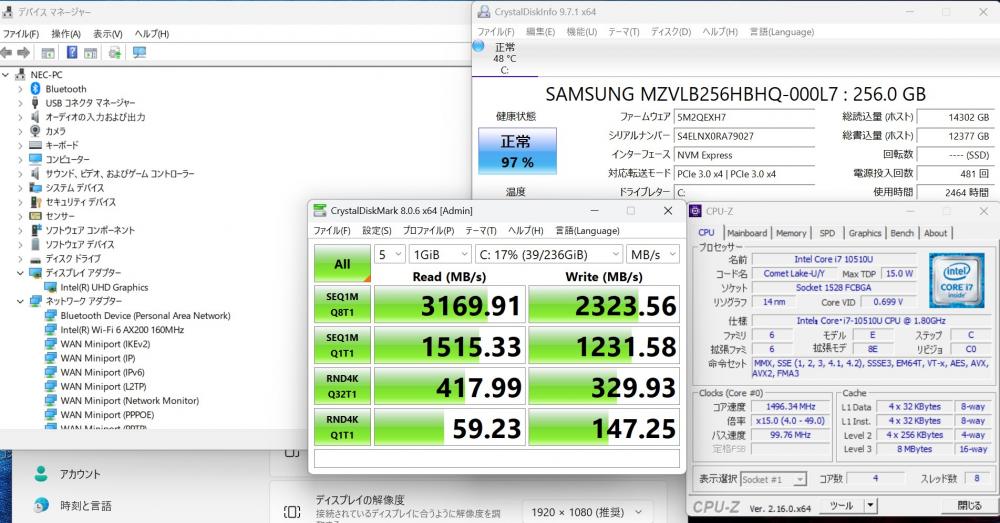Select Intel(R) UHD Graphics adapter entry

104,287
